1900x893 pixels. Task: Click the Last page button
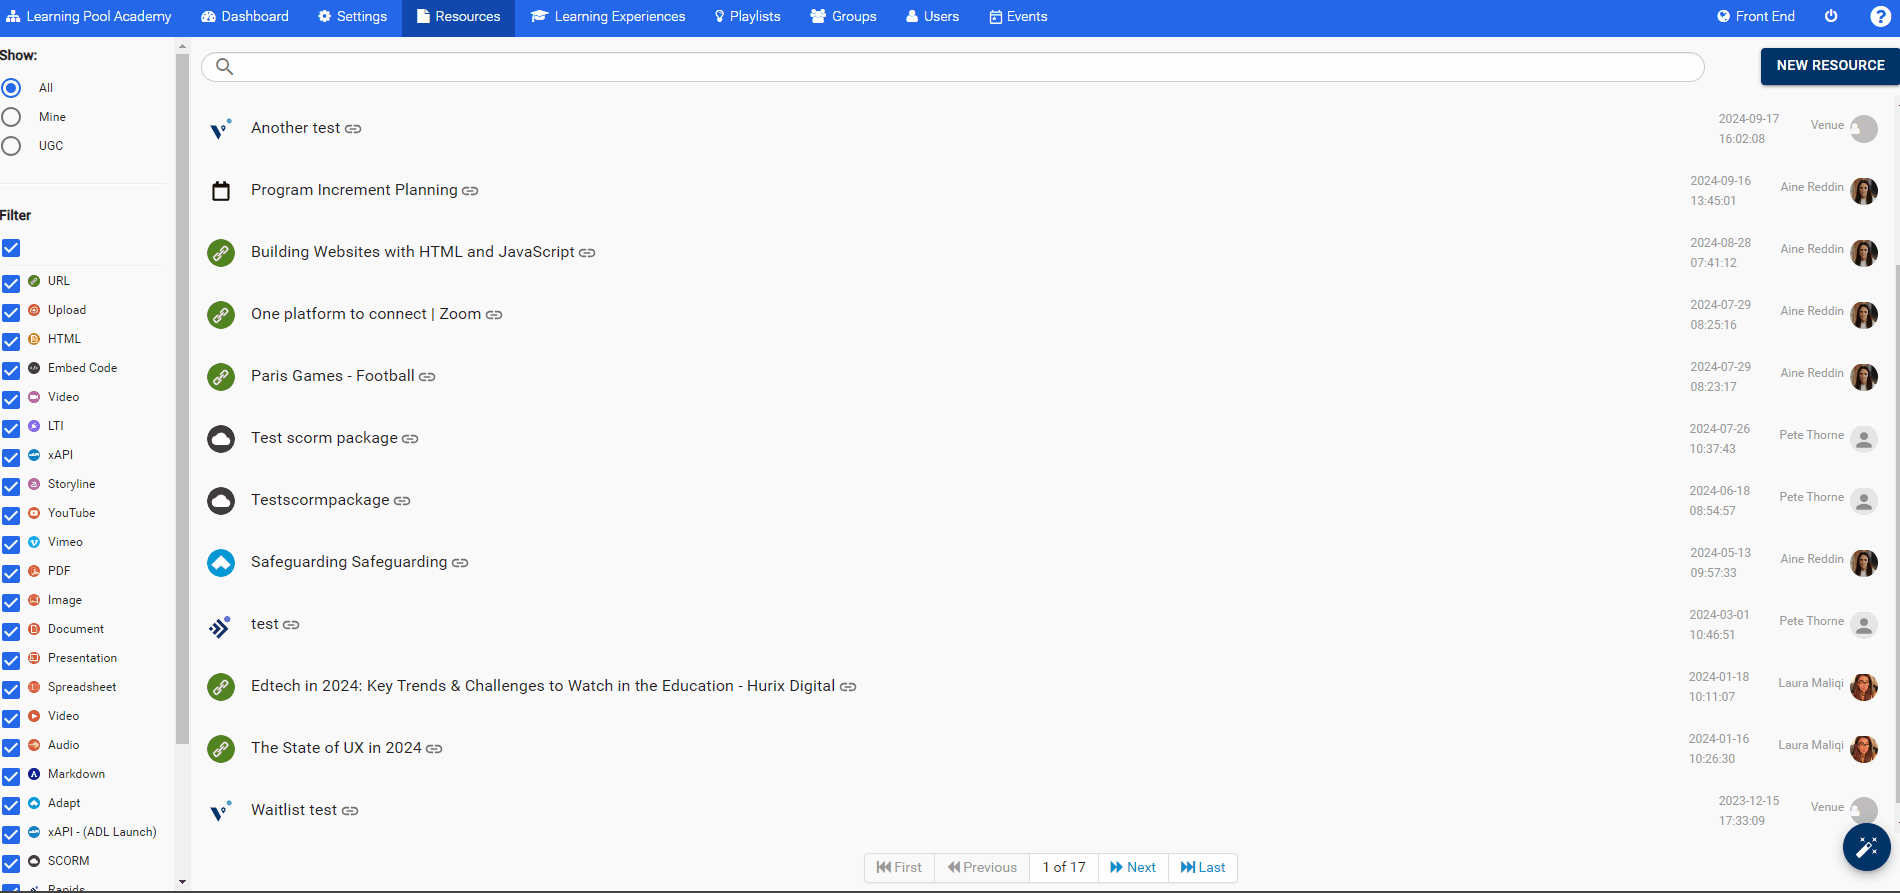click(x=1203, y=868)
